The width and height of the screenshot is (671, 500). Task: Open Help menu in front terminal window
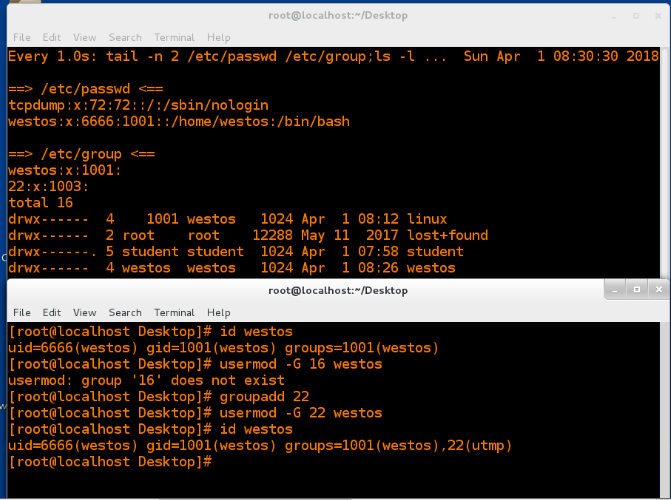point(219,312)
